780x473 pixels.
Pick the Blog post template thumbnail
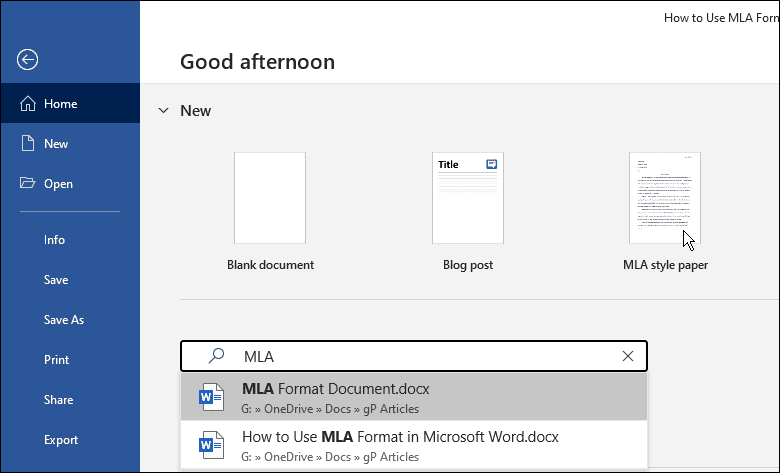(x=468, y=198)
